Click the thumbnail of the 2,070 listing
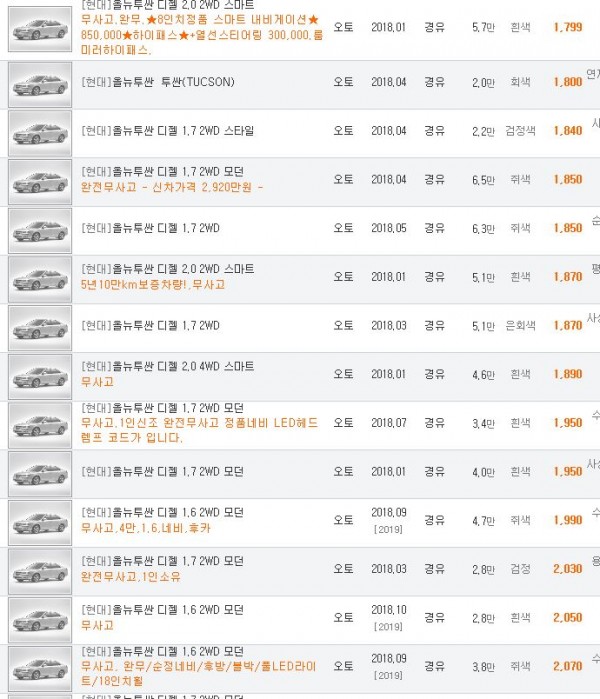The width and height of the screenshot is (600, 699). coord(40,669)
